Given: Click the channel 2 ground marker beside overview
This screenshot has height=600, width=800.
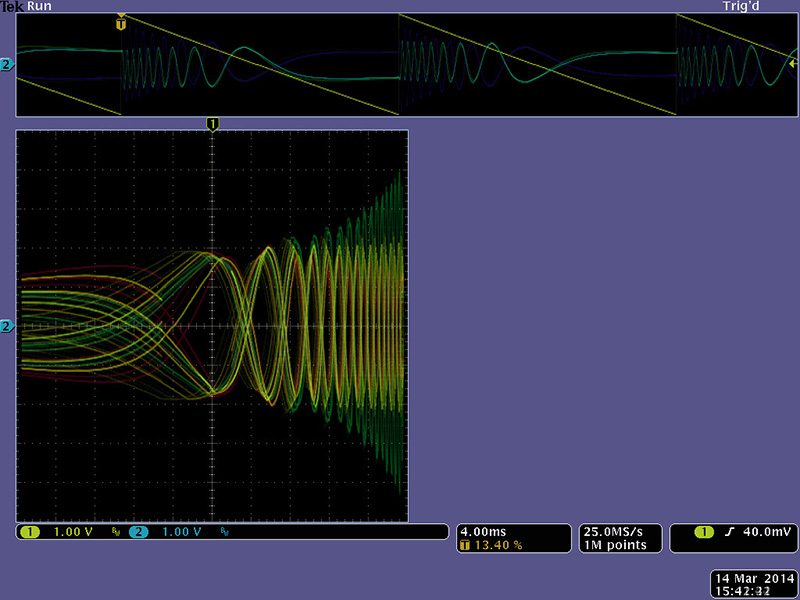Looking at the screenshot, I should click(8, 65).
